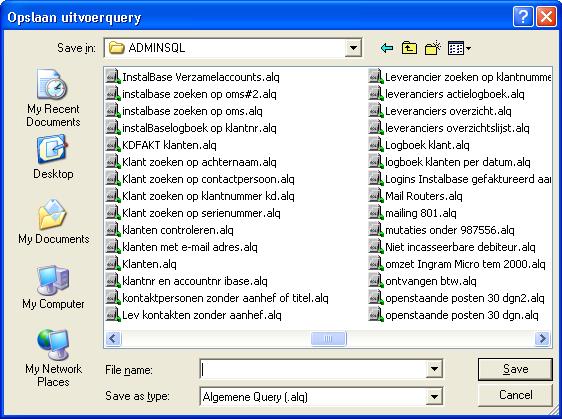Click the file icon of mailing 801.alq
Viewport: 562px width, 419px height.
pyautogui.click(x=376, y=213)
